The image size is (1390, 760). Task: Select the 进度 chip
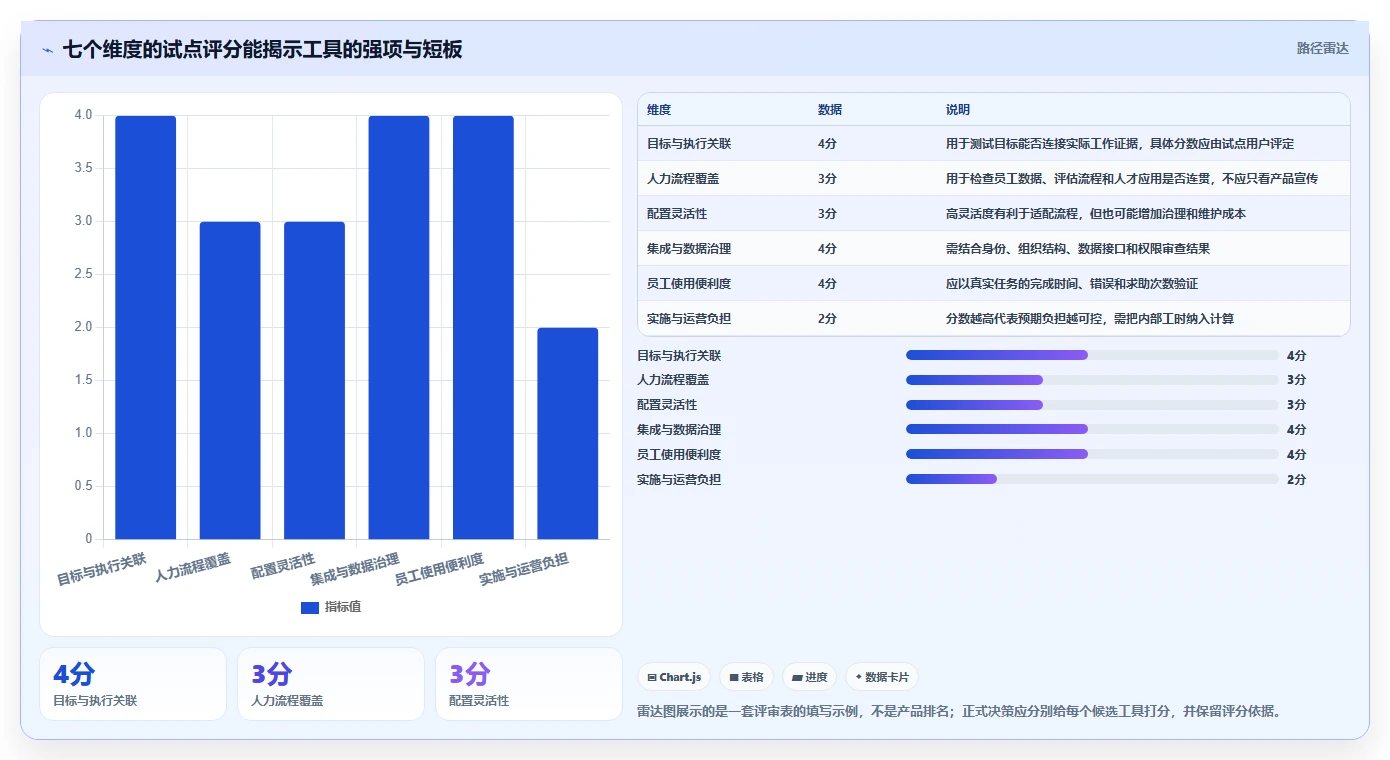tap(809, 677)
